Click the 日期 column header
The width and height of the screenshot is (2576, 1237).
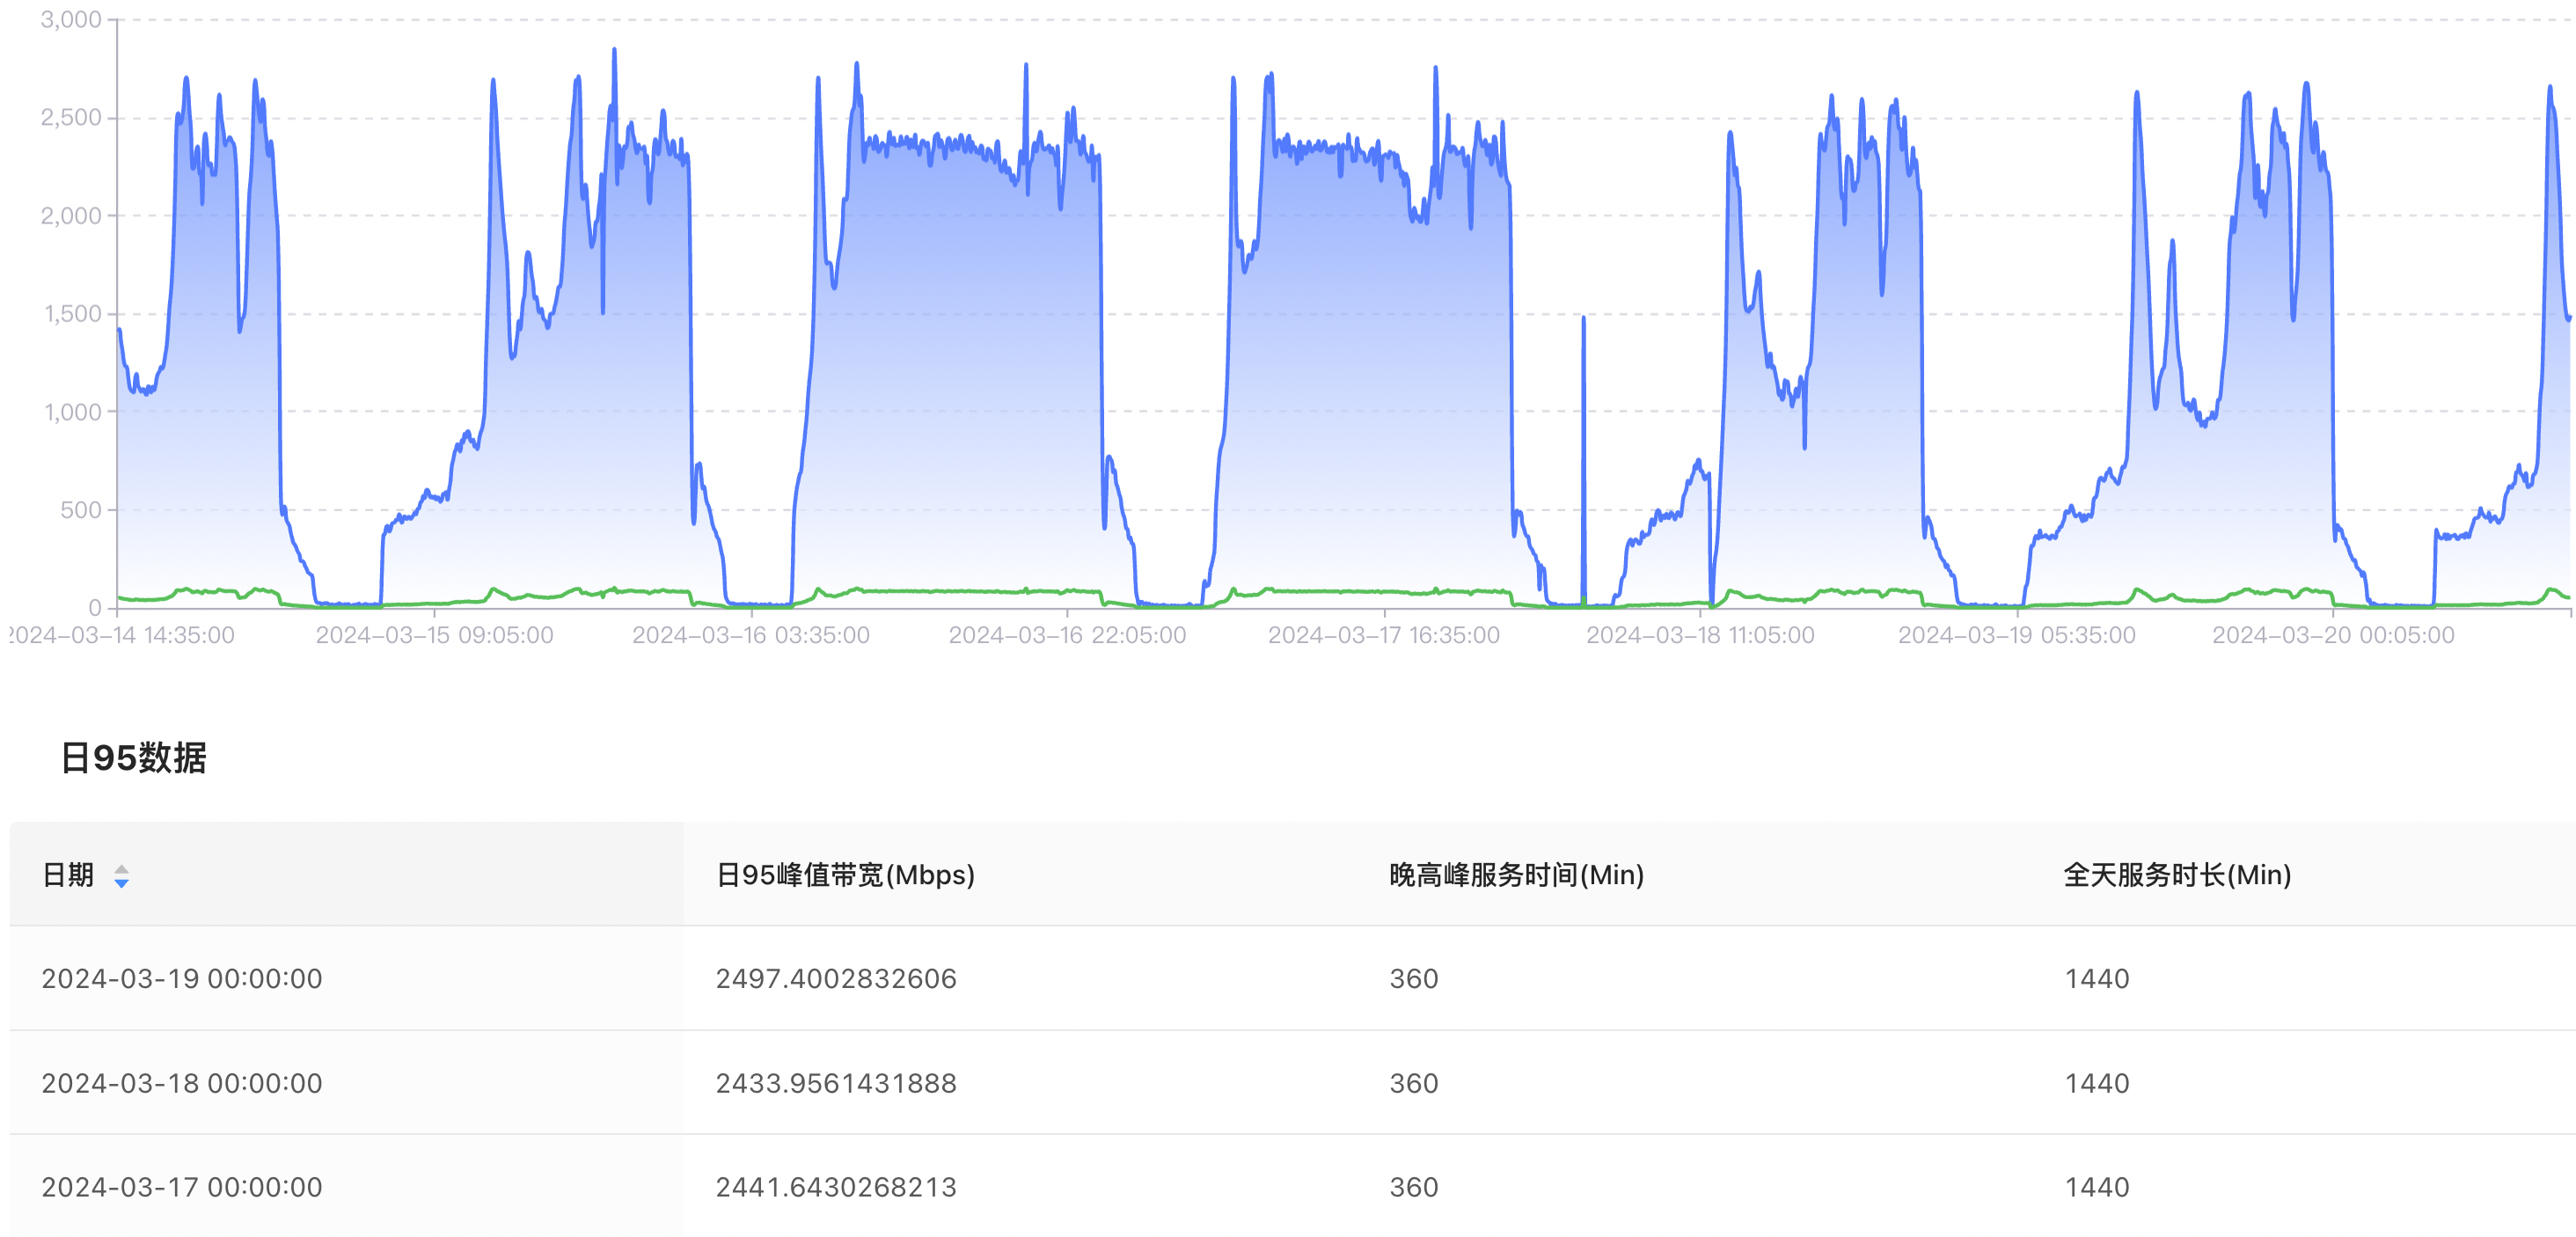pyautogui.click(x=346, y=875)
